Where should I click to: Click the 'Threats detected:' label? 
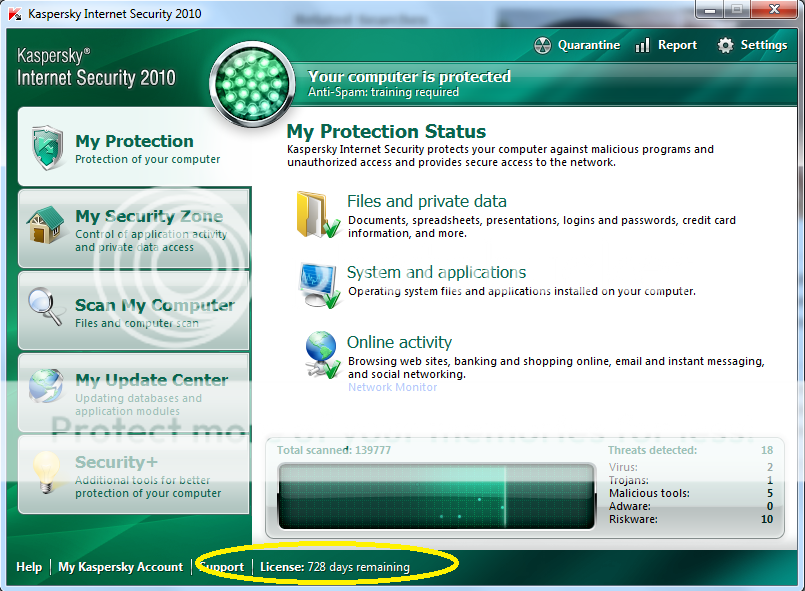click(x=653, y=450)
